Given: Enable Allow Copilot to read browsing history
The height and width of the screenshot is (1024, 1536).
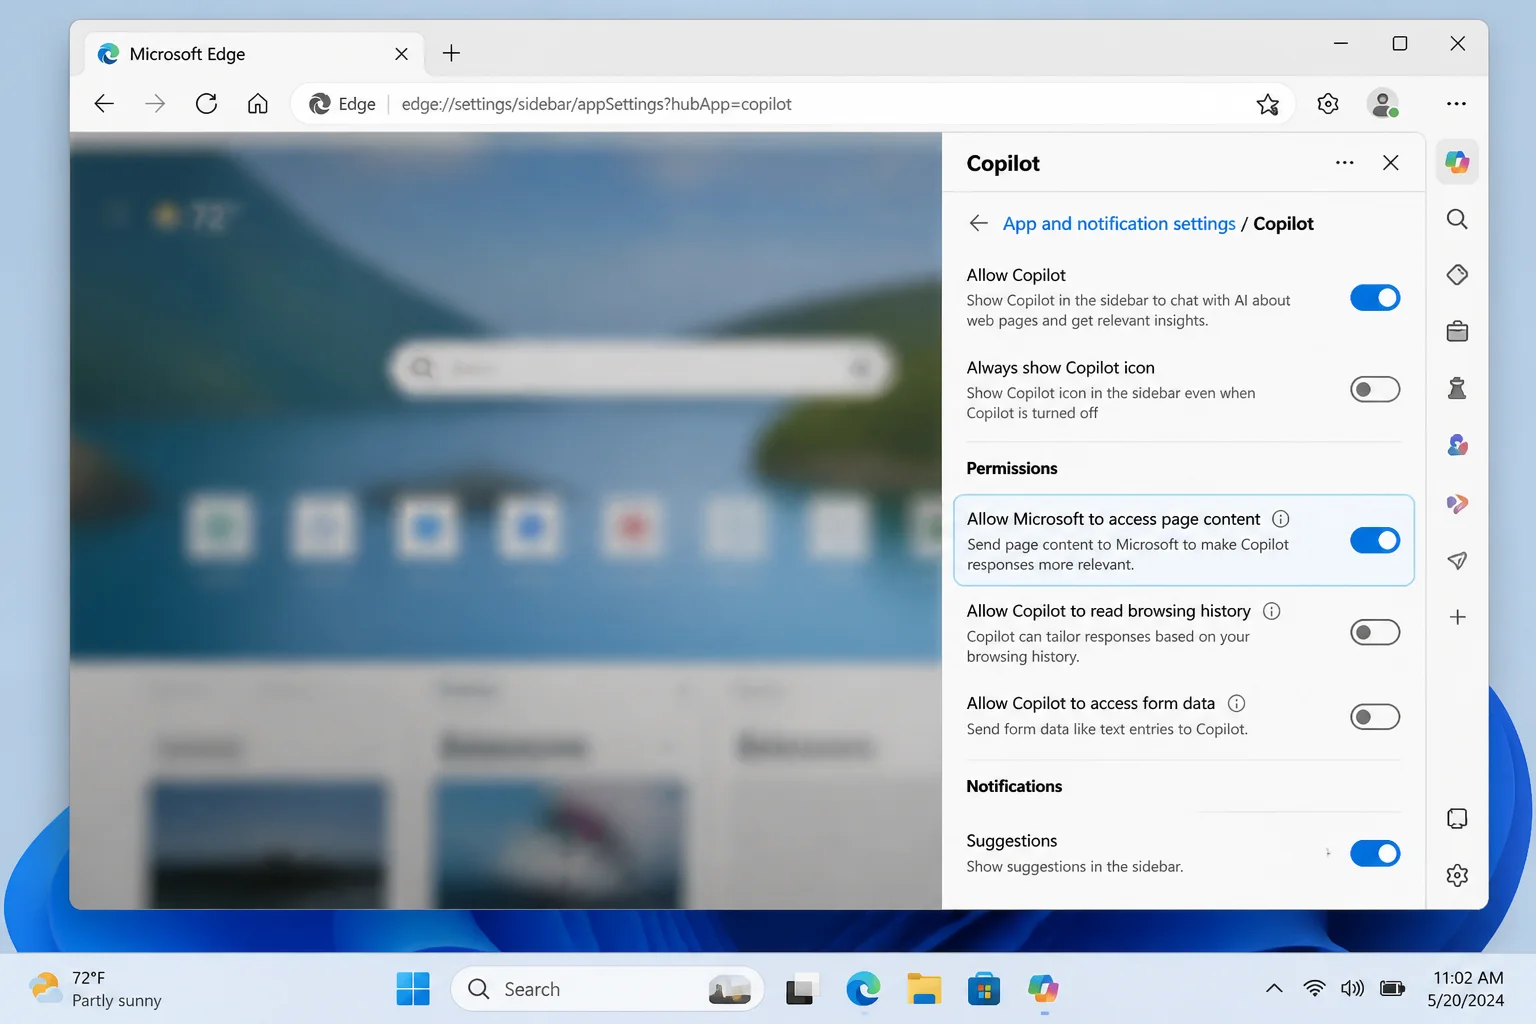Looking at the screenshot, I should 1375,633.
